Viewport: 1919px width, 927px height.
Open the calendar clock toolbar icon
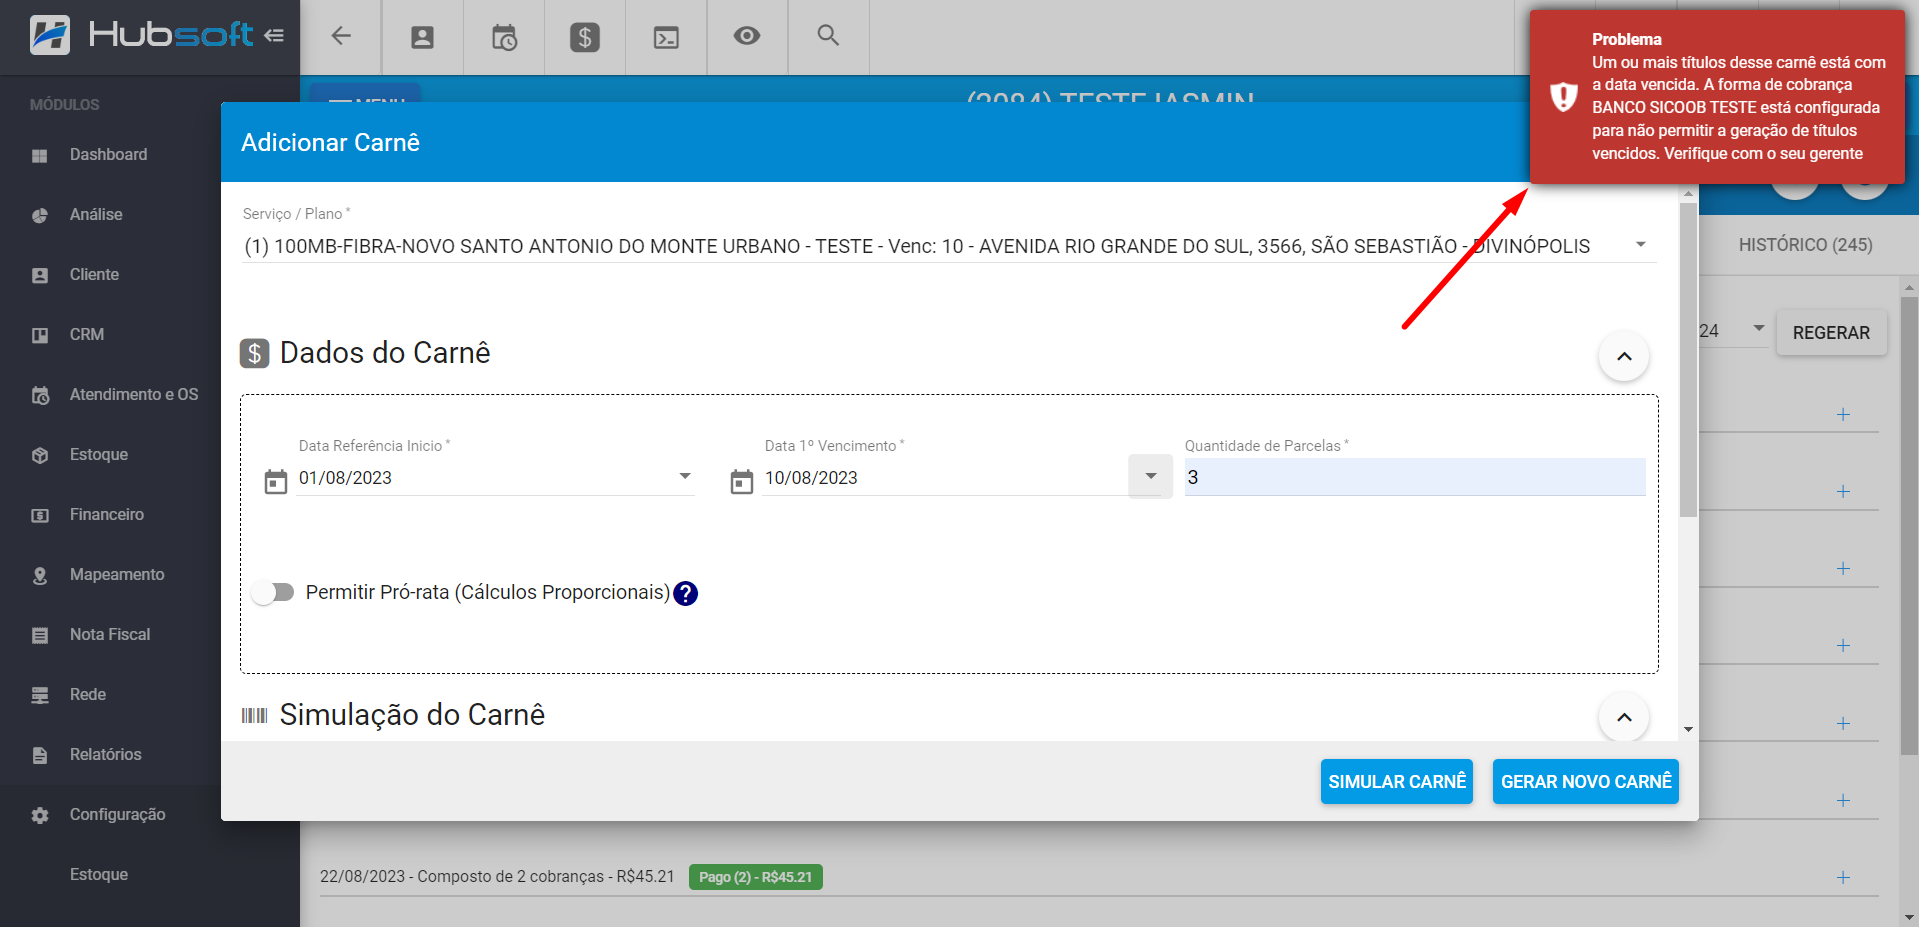(x=504, y=37)
